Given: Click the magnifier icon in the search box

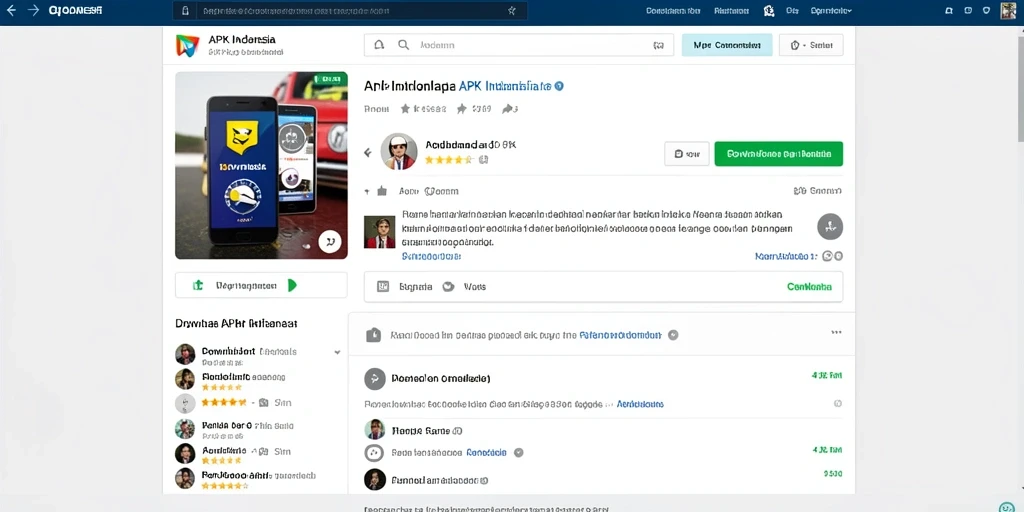Looking at the screenshot, I should (404, 45).
